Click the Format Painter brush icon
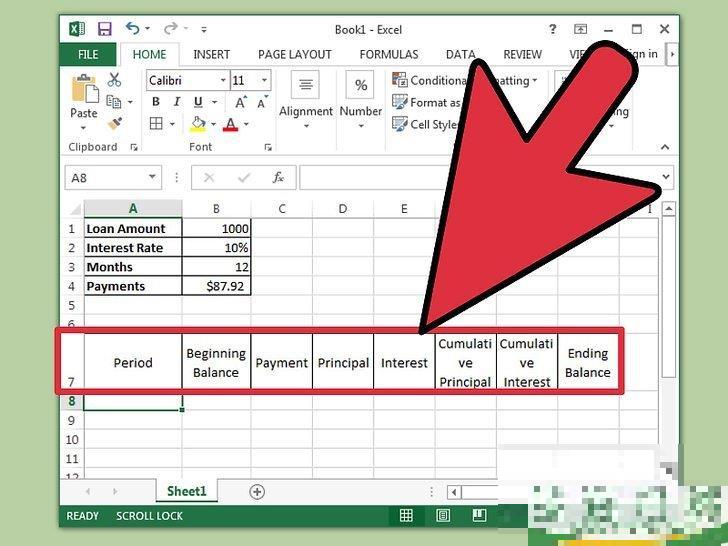 click(114, 123)
